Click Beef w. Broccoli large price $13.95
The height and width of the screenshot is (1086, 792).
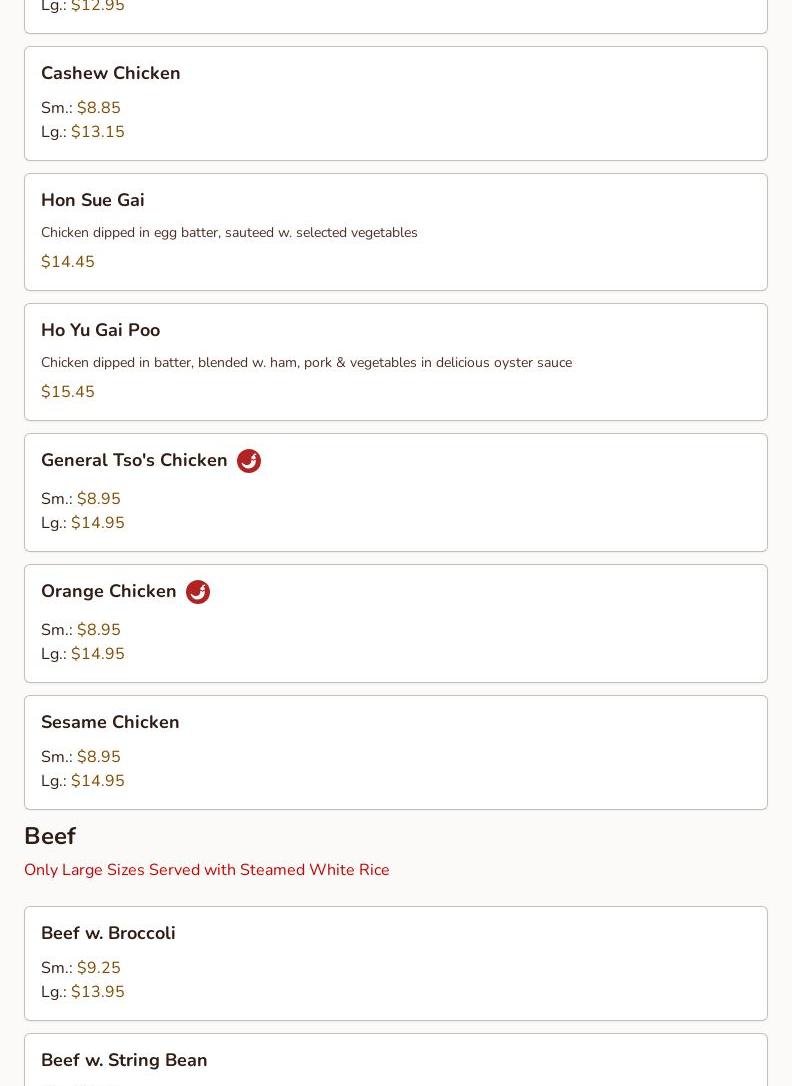tap(98, 992)
